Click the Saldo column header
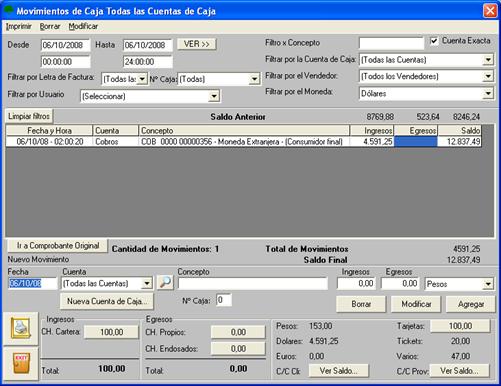 point(460,130)
